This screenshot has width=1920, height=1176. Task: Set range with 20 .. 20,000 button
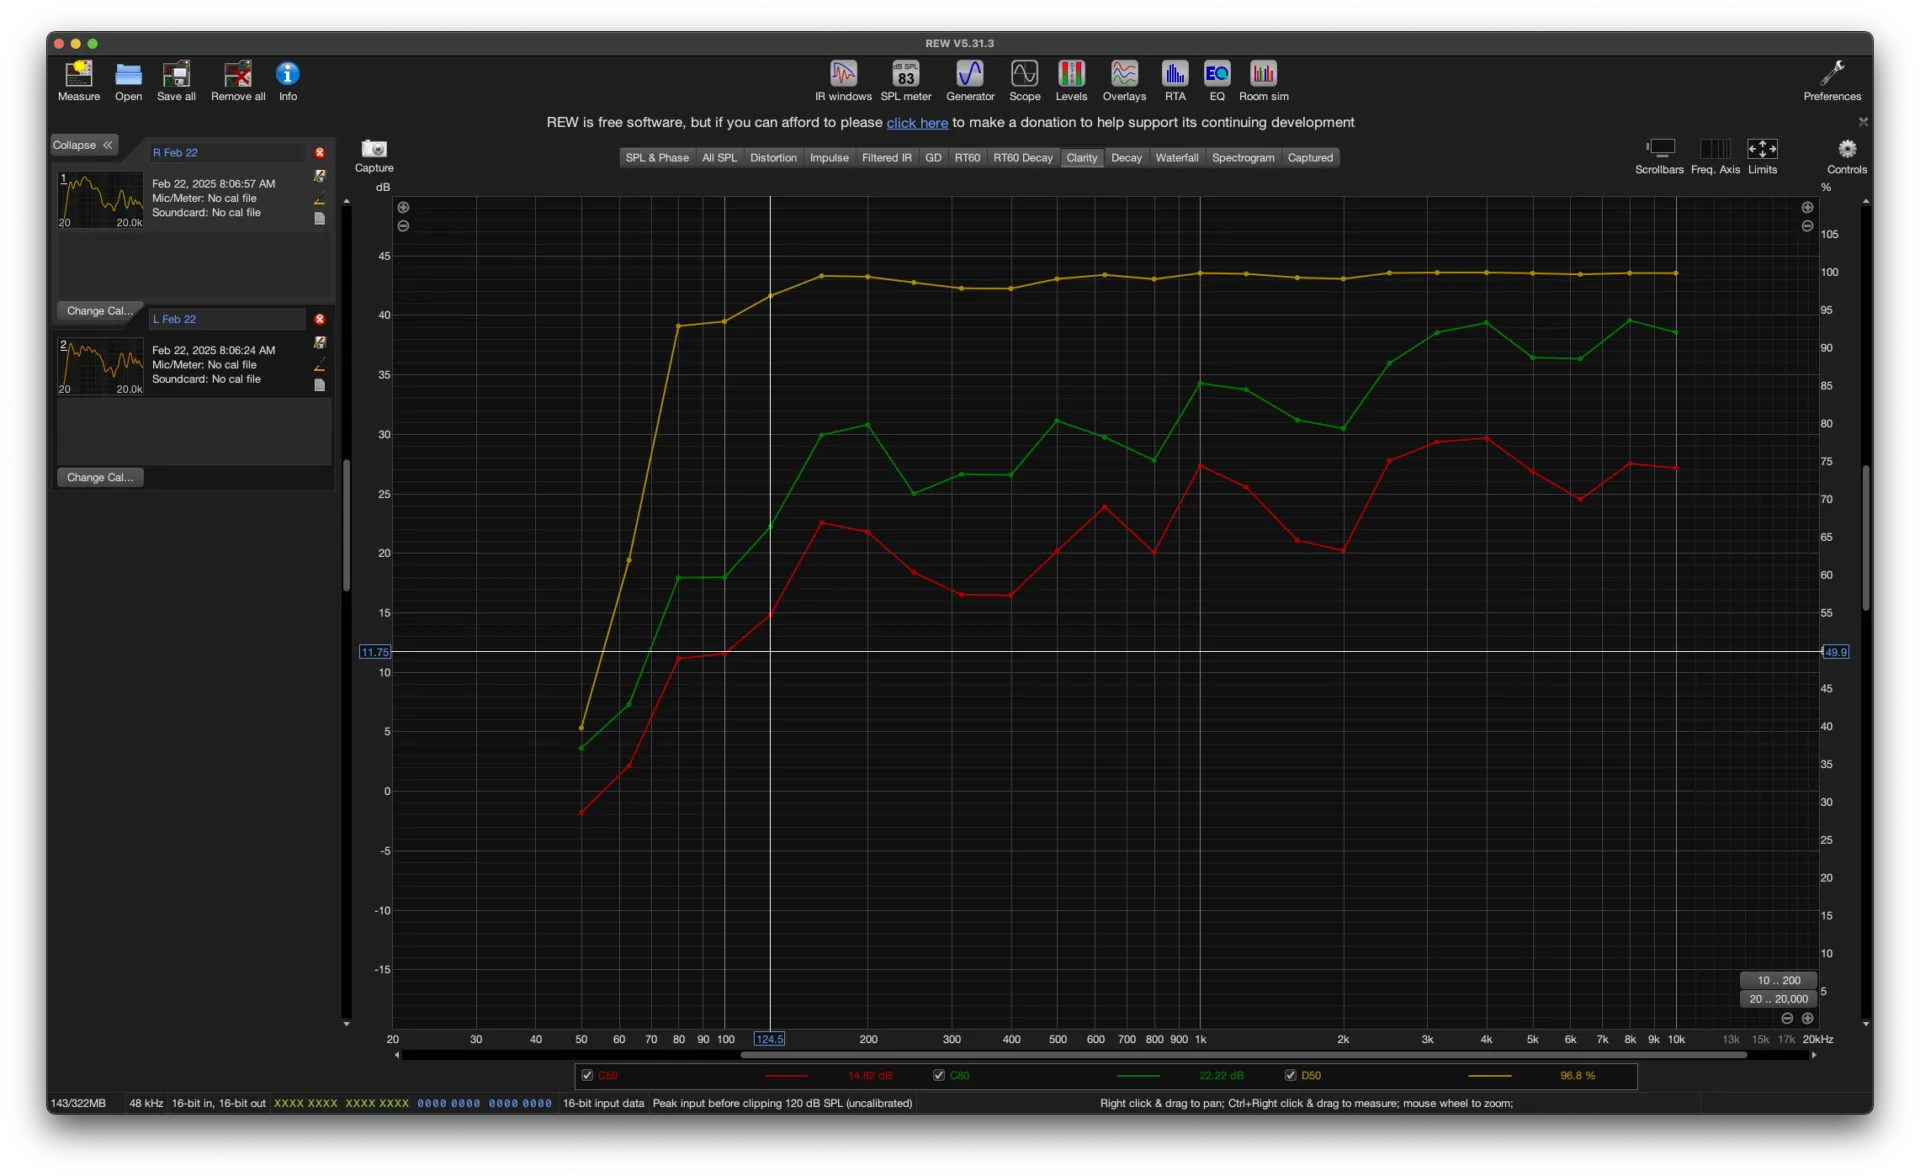(x=1777, y=999)
